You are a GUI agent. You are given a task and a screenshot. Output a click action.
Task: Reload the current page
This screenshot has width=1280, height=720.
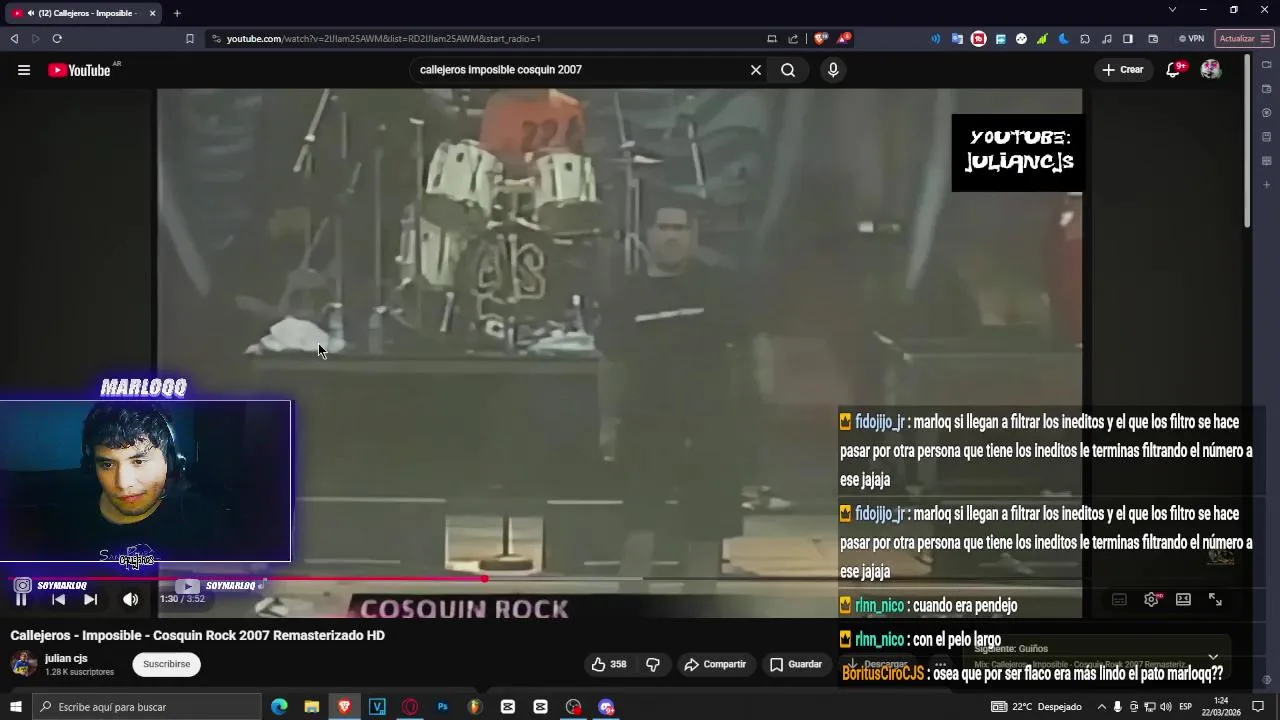point(57,39)
